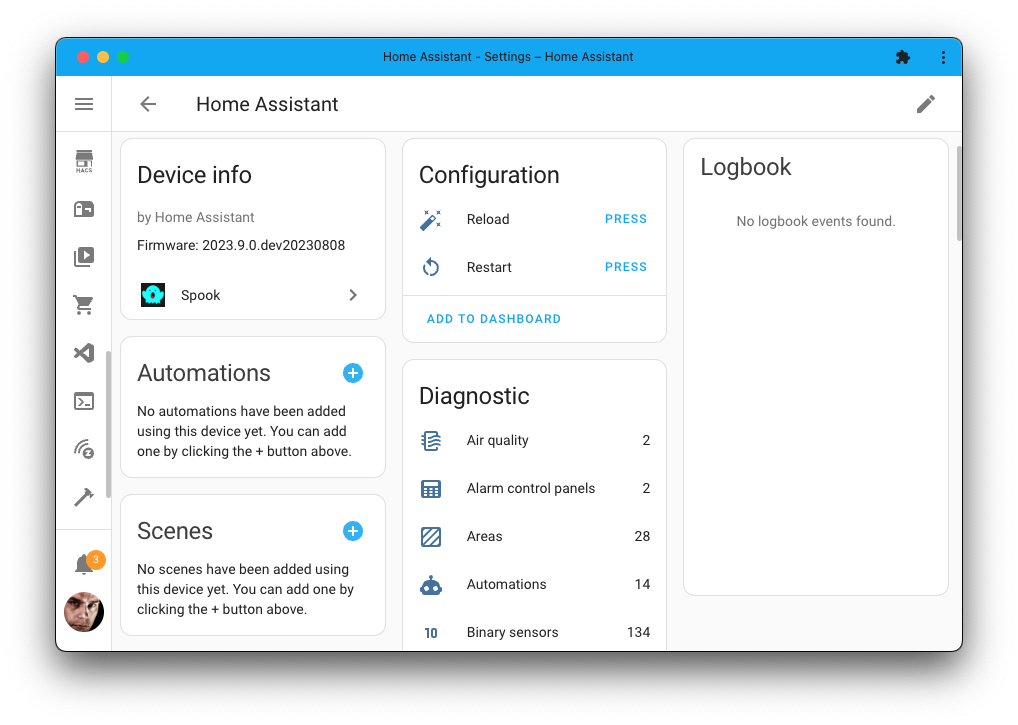Open the Media browser sidebar icon
Viewport: 1018px width, 725px height.
pyautogui.click(x=84, y=256)
